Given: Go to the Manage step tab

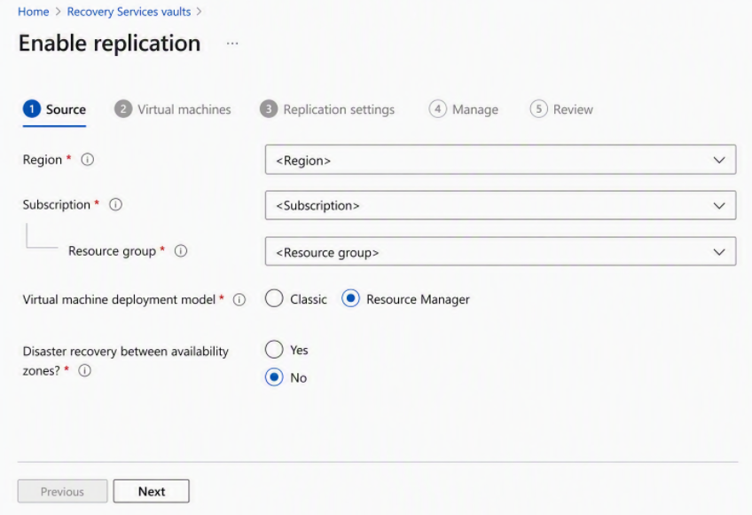Looking at the screenshot, I should click(463, 110).
